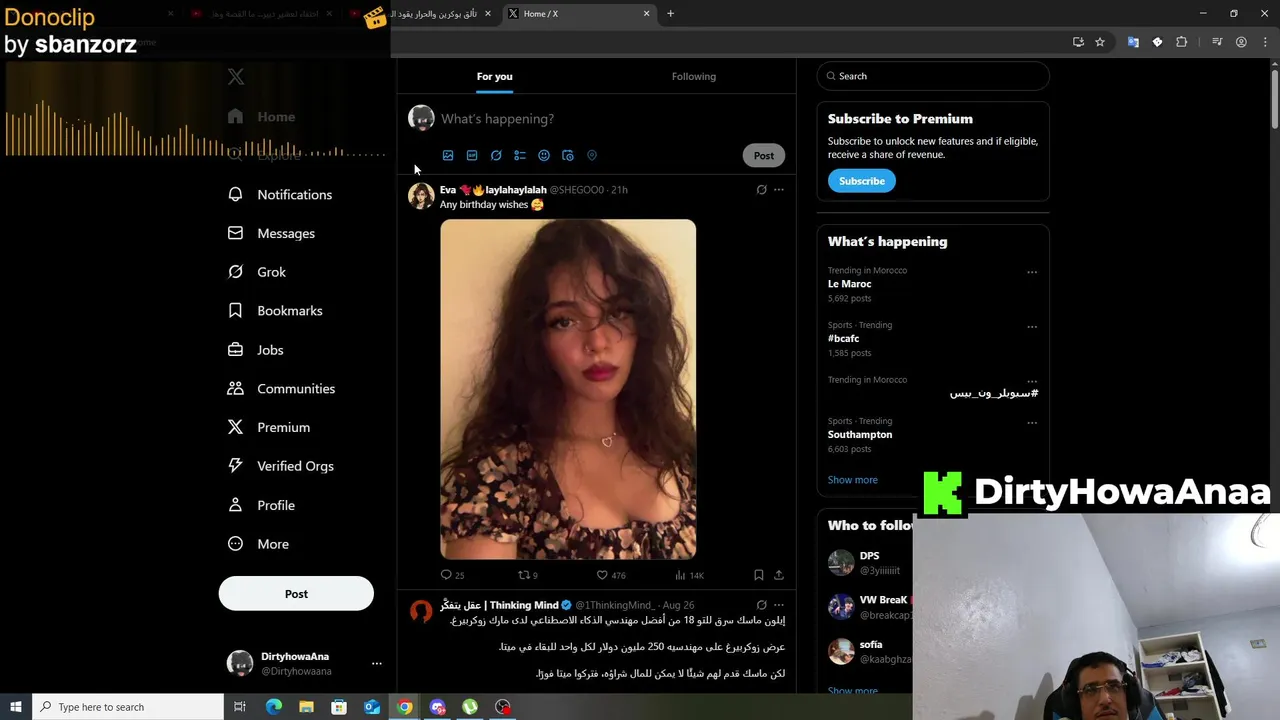The image size is (1280, 720).
Task: Click the taskbar search box
Action: [128, 707]
